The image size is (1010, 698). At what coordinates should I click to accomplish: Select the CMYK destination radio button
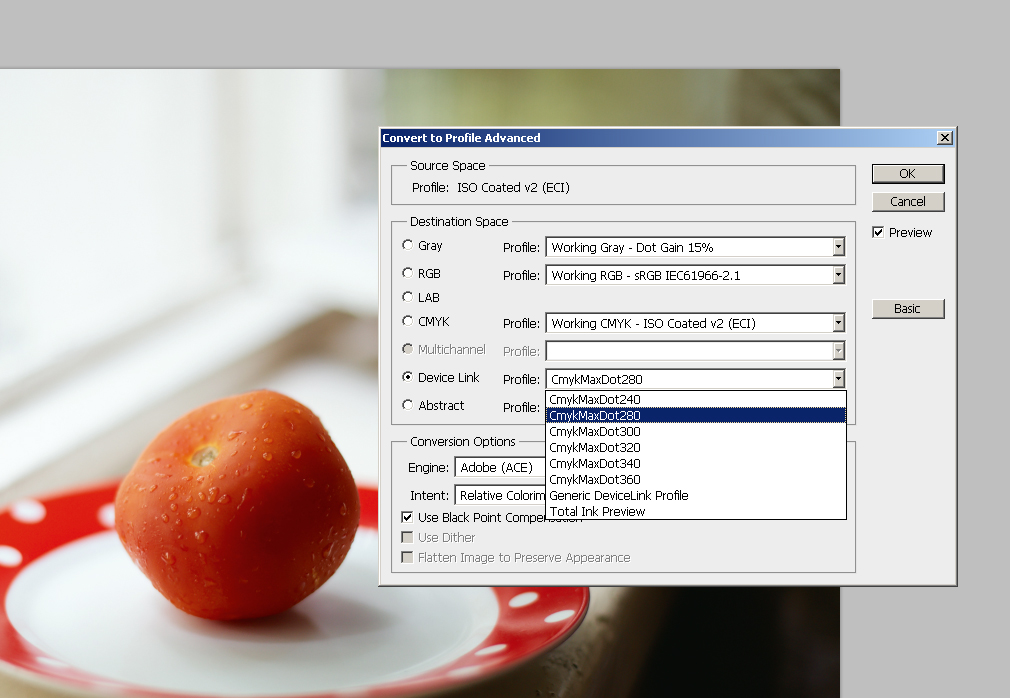tap(407, 321)
